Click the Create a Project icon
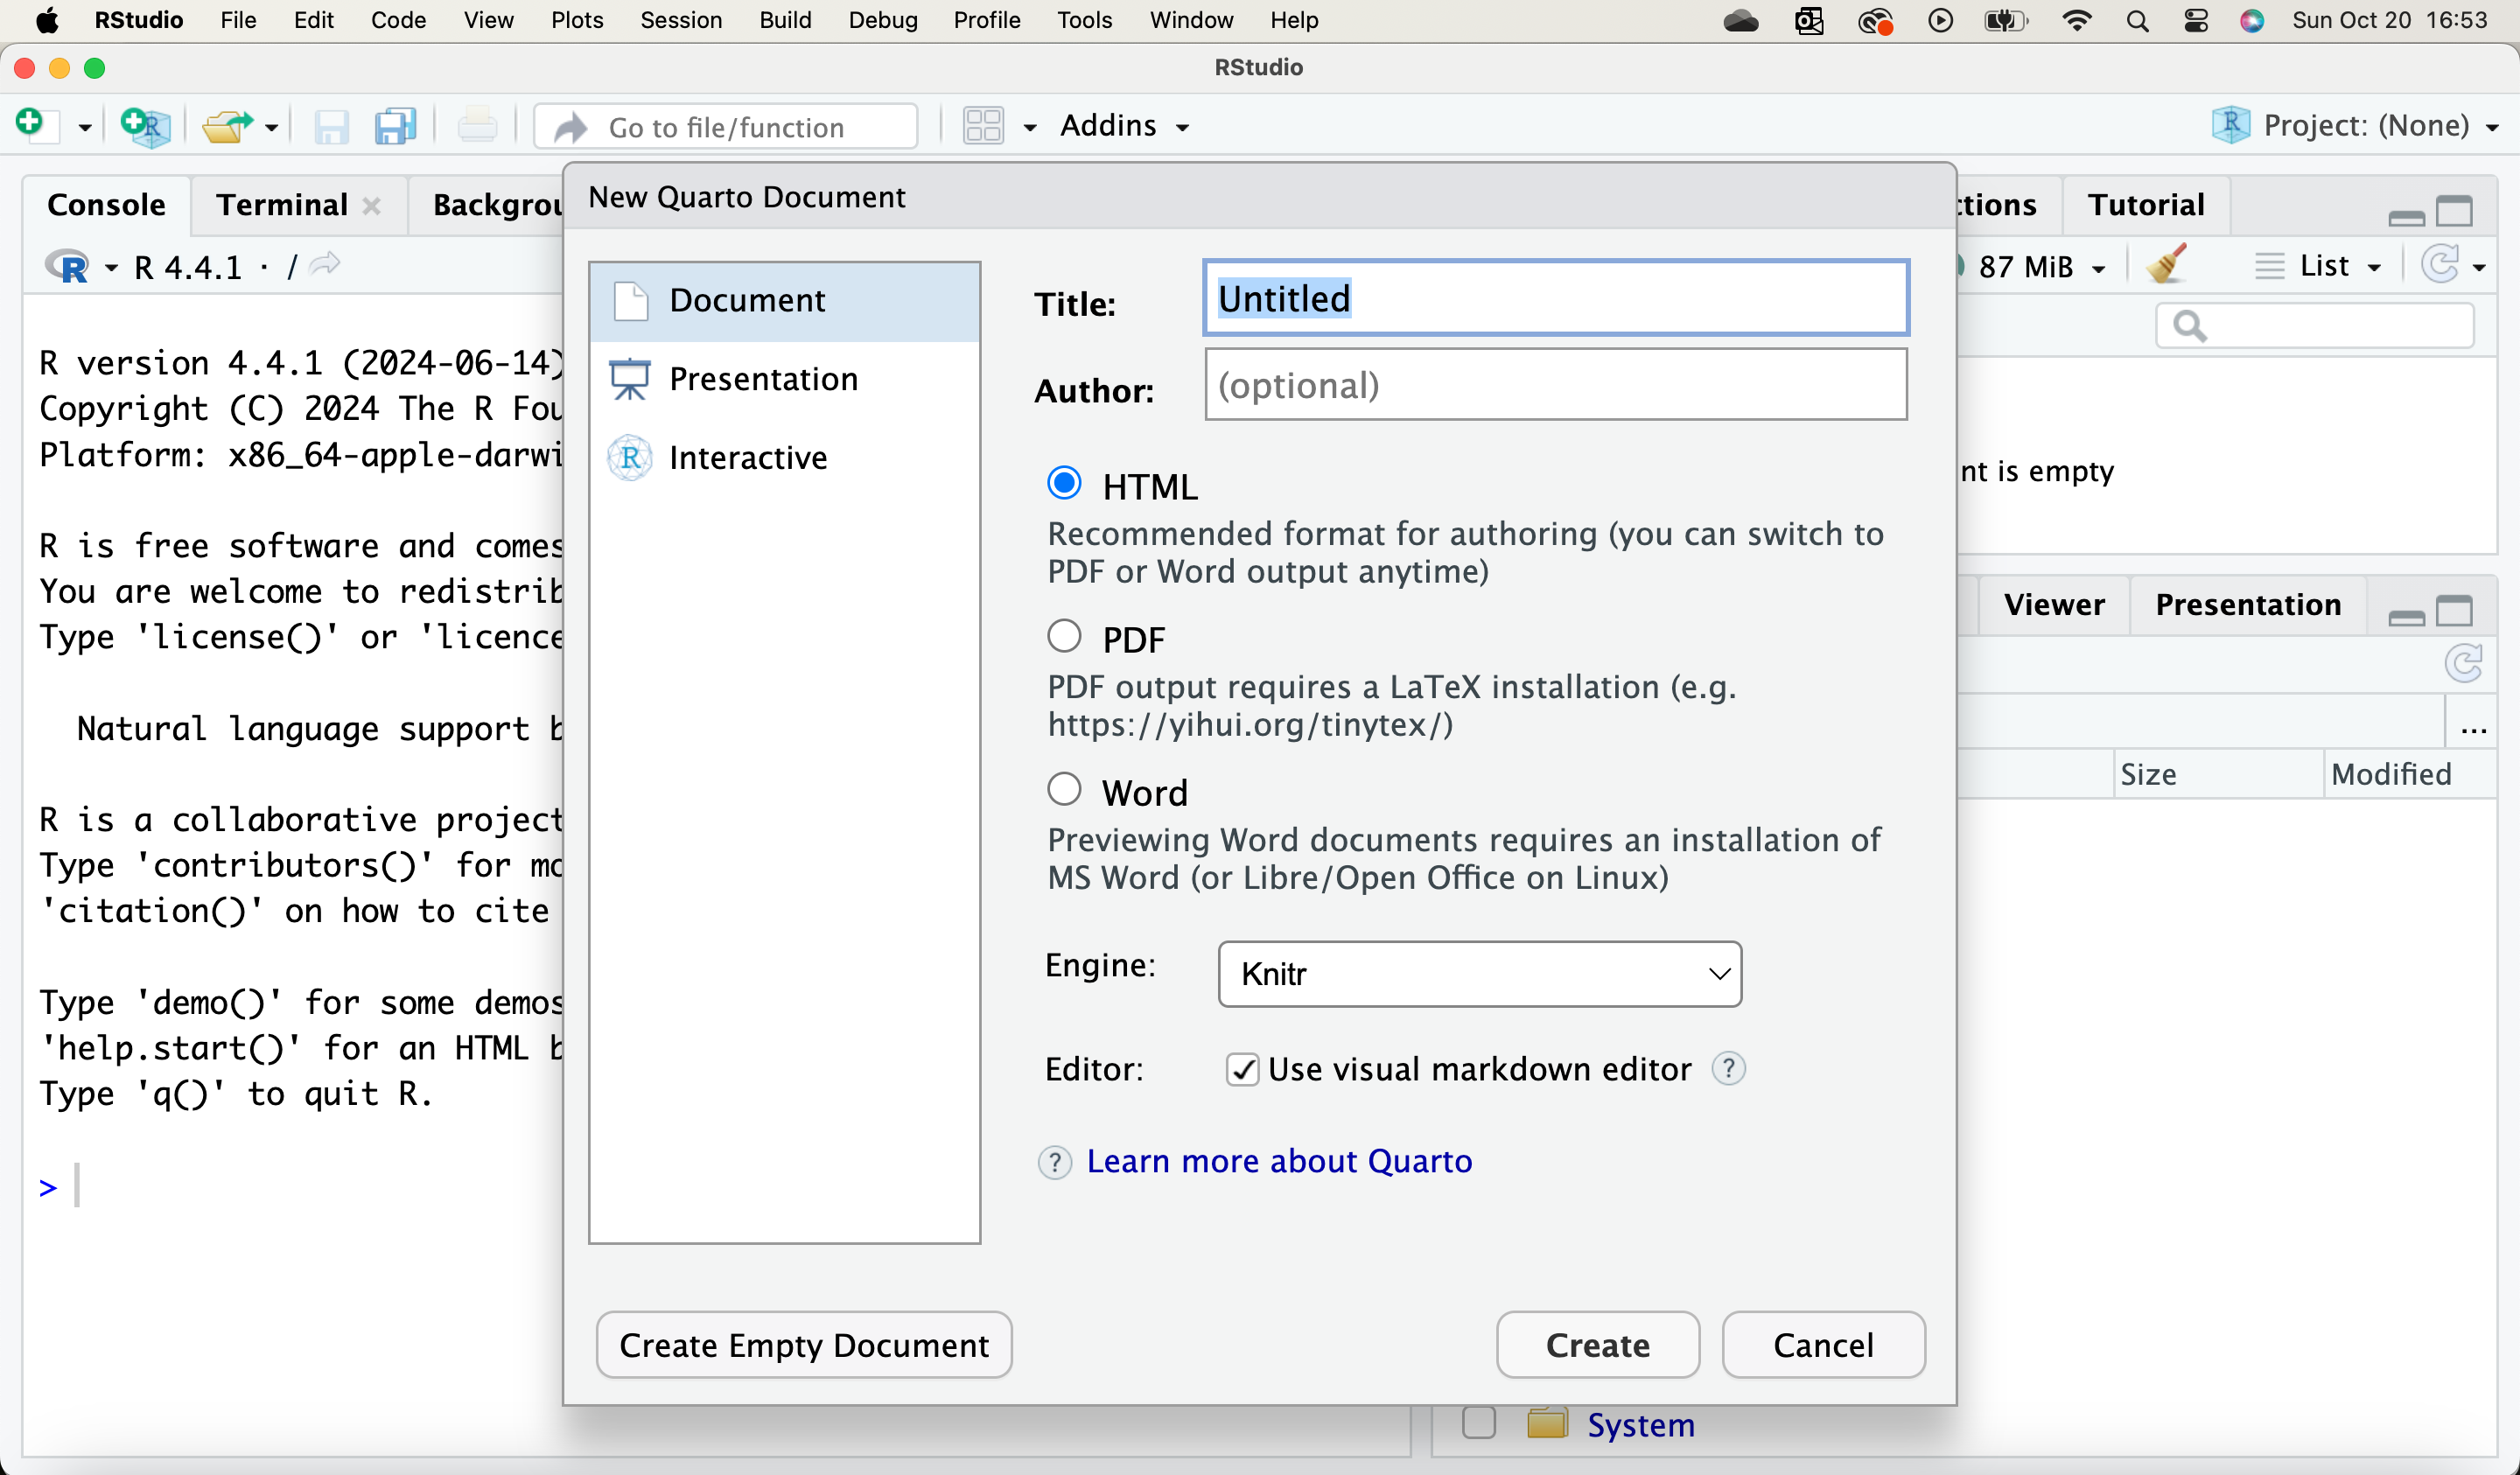Screen dimensions: 2520x1475 pos(145,126)
